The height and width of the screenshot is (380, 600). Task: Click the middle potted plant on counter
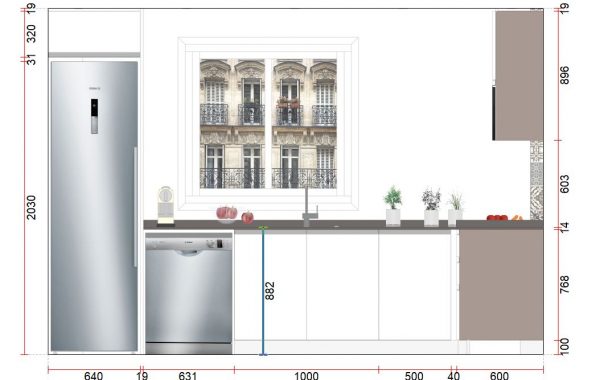click(431, 207)
